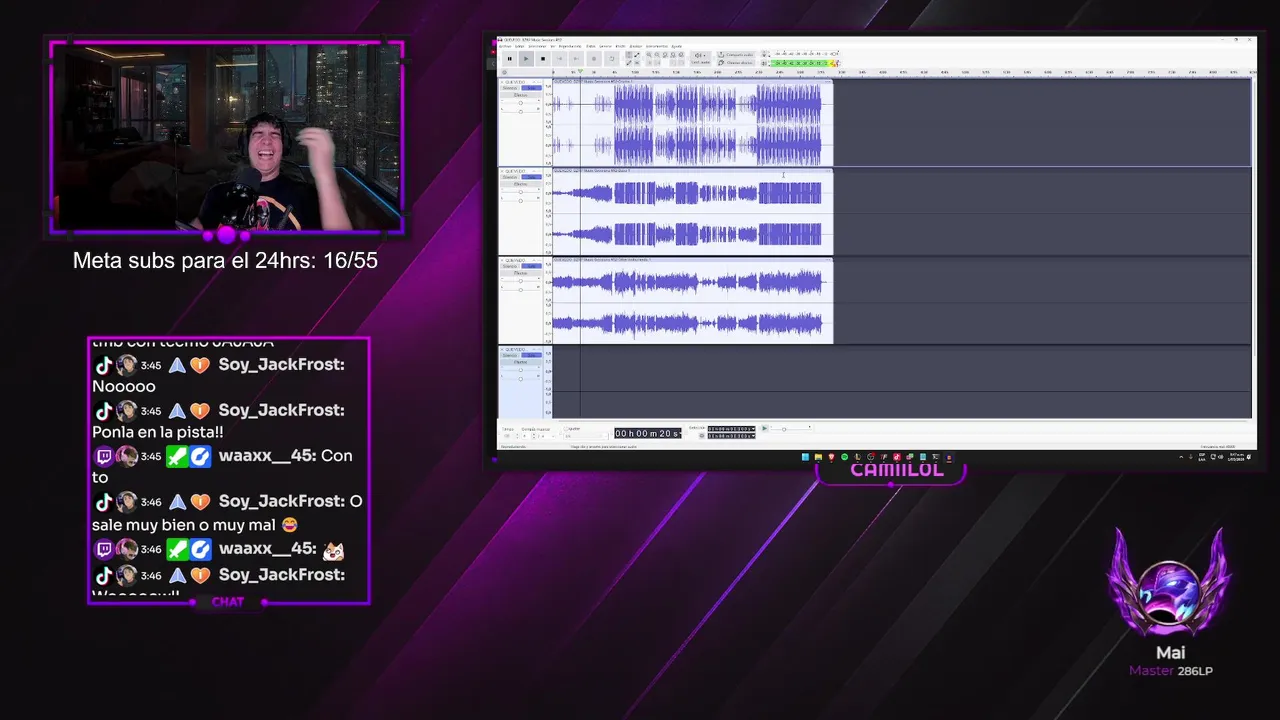The width and height of the screenshot is (1280, 720).
Task: Click the Silence audio selection icon
Action: (x=658, y=63)
